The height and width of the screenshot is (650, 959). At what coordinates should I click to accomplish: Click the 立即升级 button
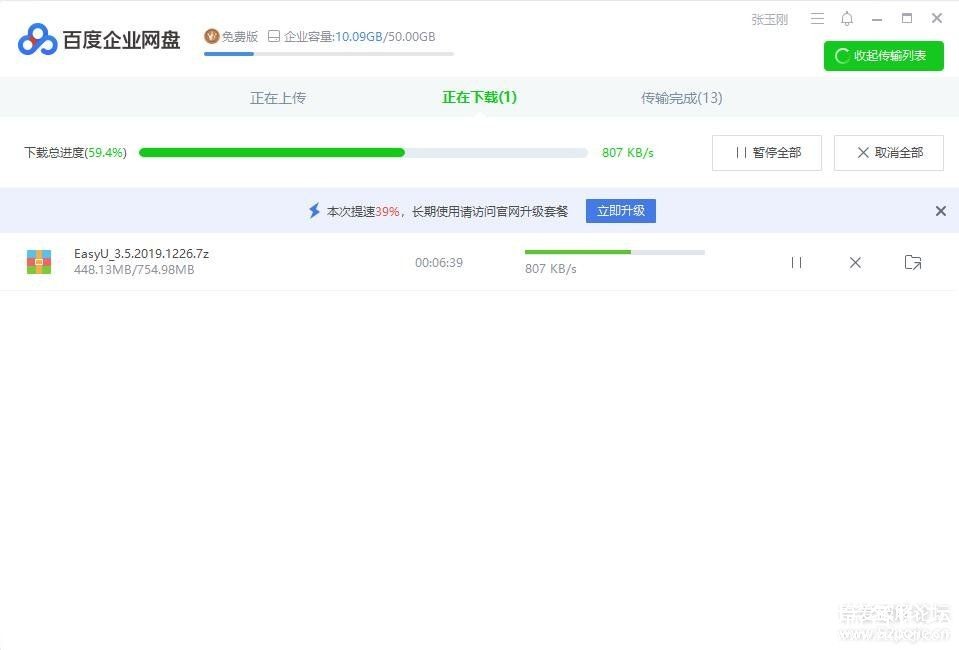pos(620,211)
